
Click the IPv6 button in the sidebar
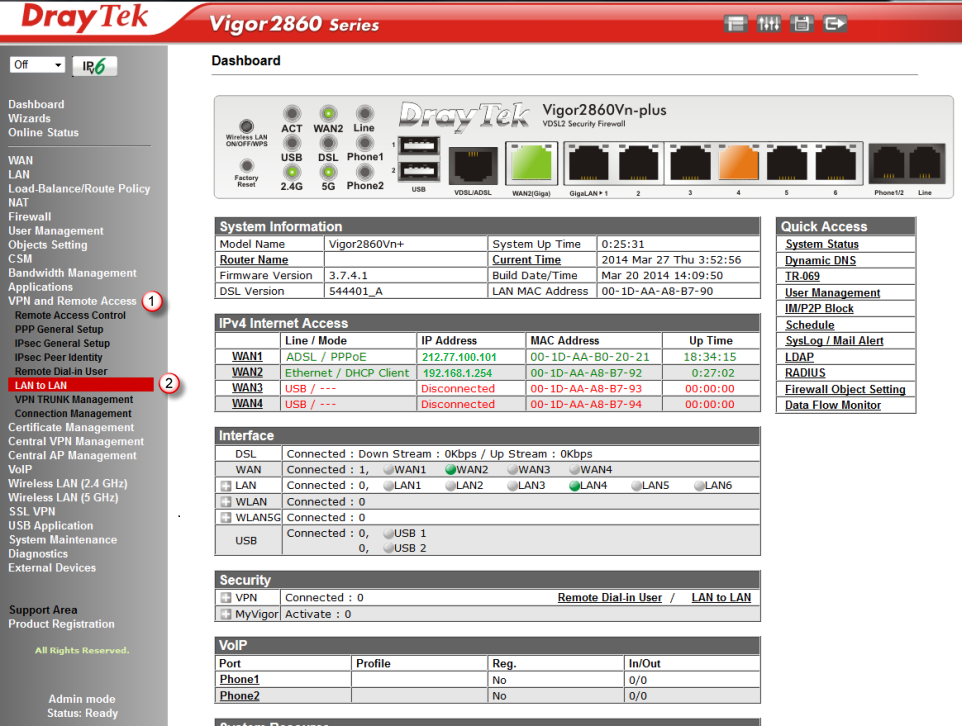[x=94, y=66]
